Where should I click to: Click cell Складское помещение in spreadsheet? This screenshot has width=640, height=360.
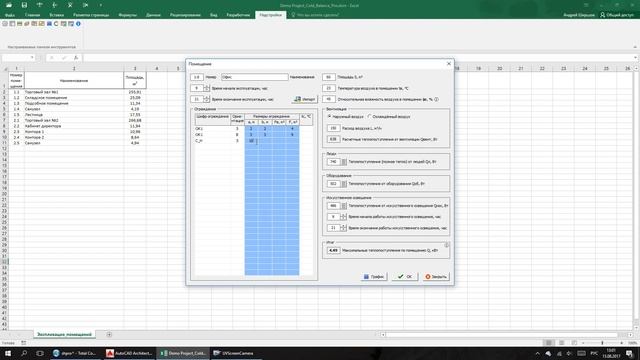point(74,98)
